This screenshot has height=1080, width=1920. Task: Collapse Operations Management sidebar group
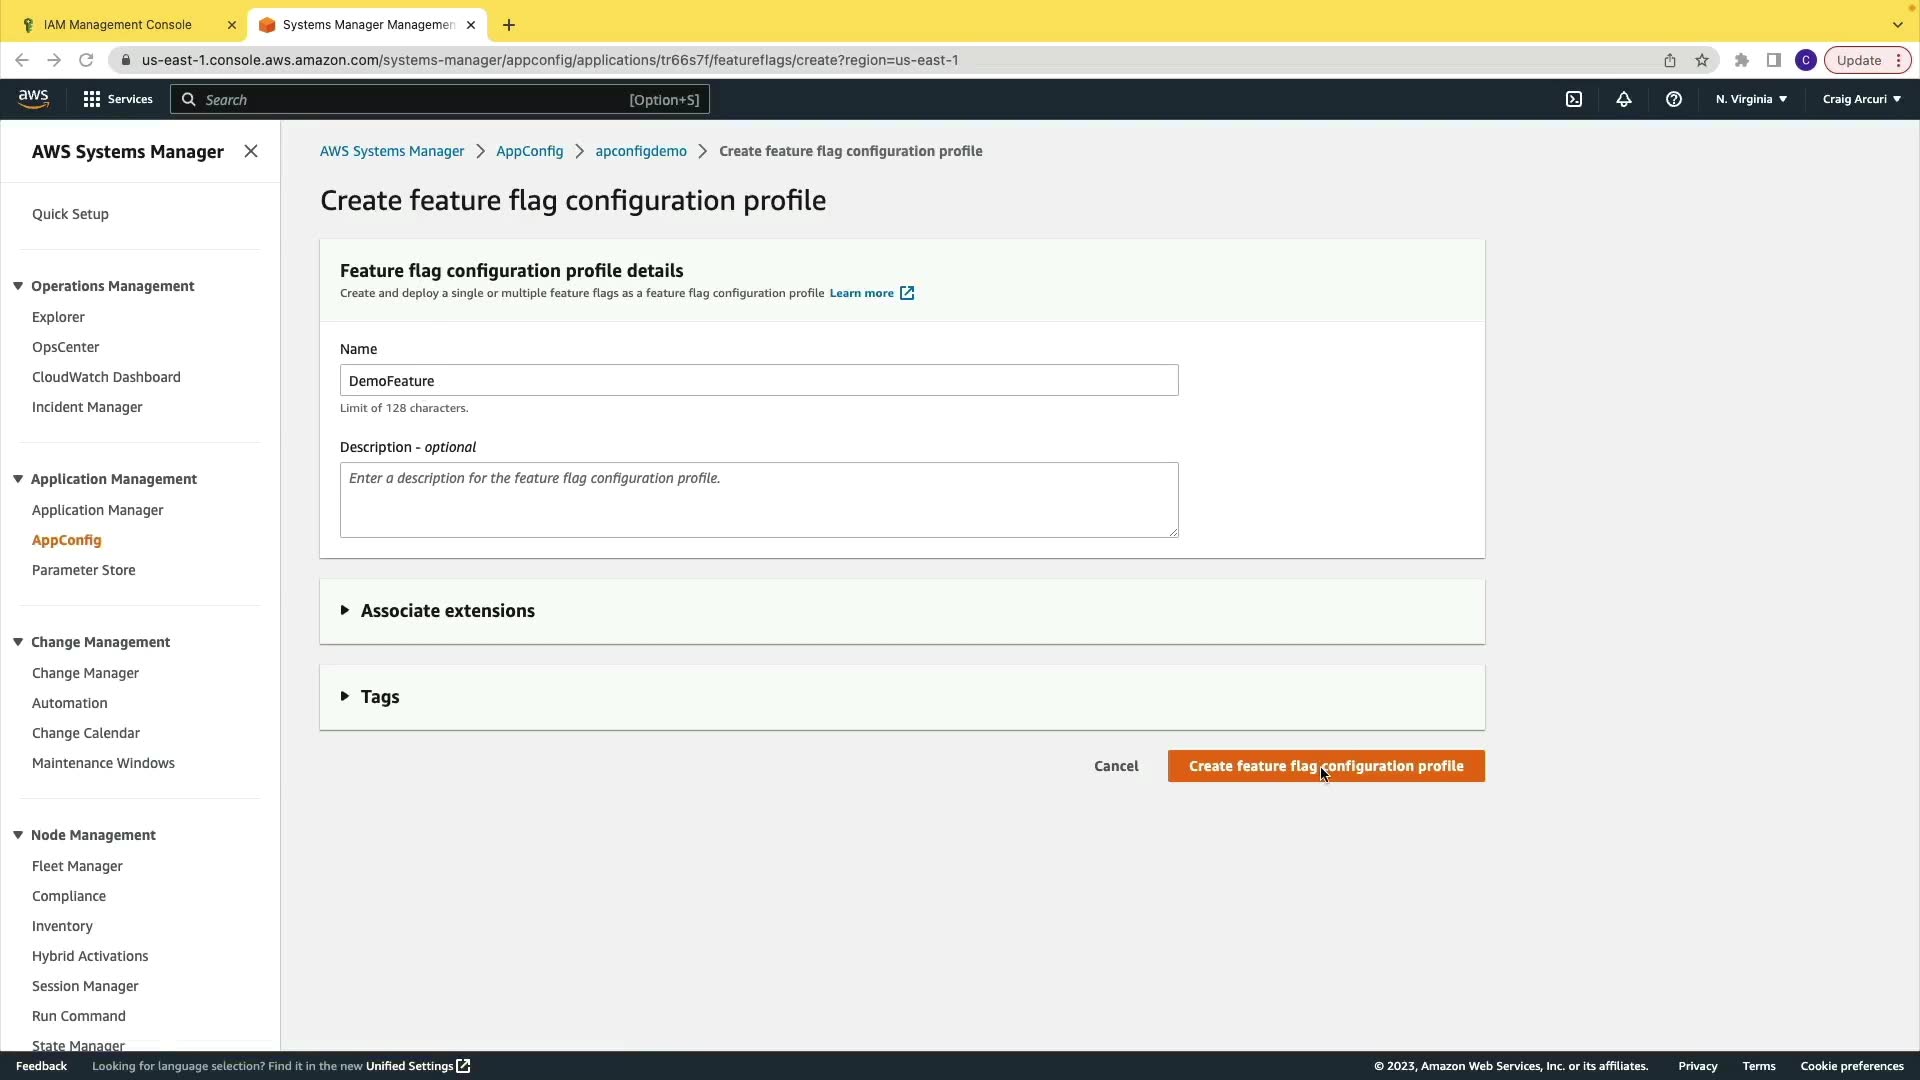(x=18, y=286)
